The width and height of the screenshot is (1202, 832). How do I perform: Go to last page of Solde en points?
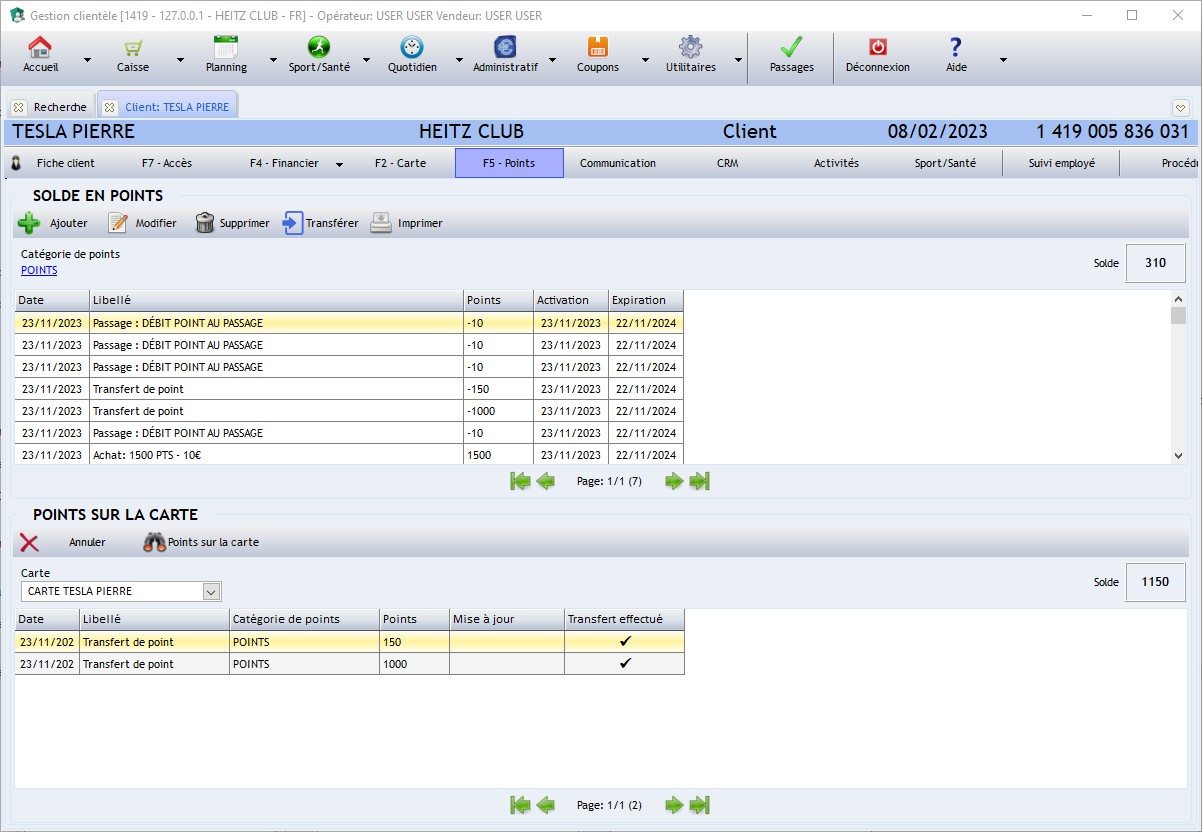[700, 481]
